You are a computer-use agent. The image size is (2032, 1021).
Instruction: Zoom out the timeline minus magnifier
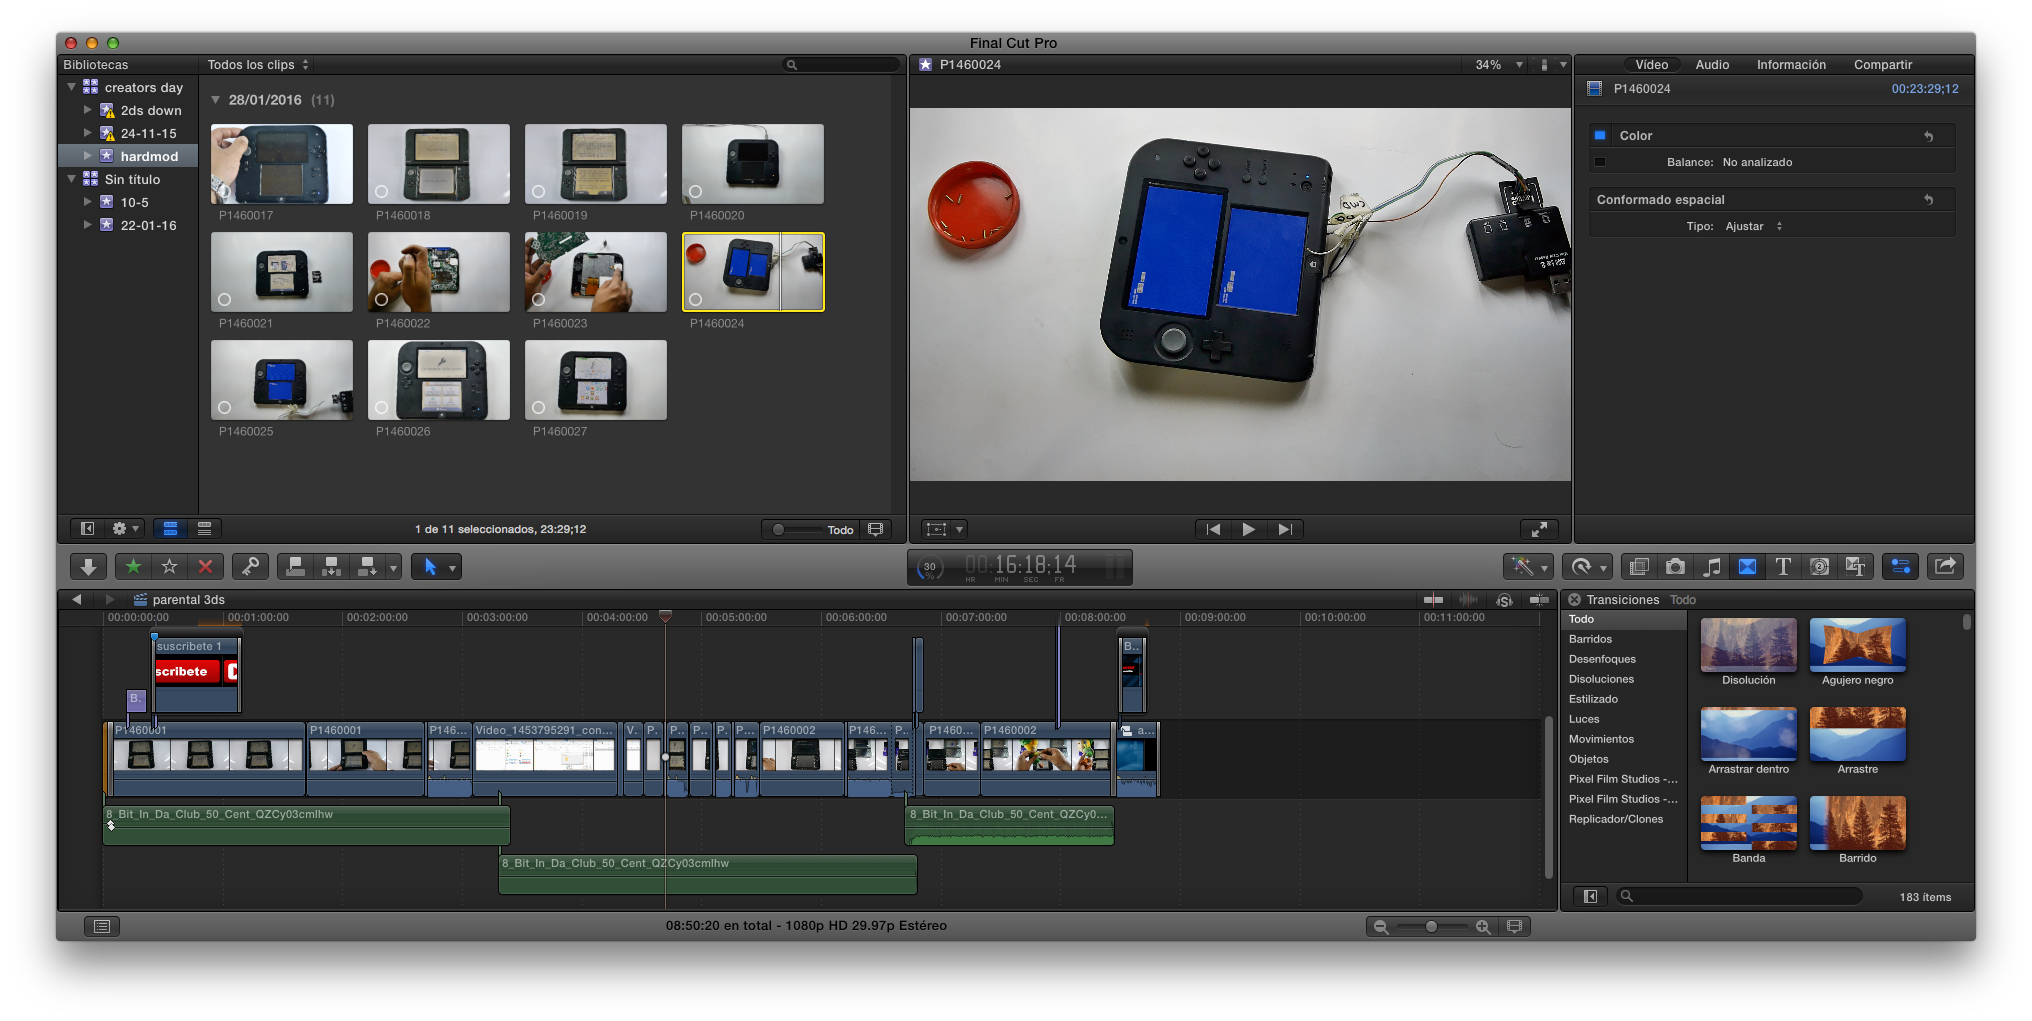[x=1381, y=927]
